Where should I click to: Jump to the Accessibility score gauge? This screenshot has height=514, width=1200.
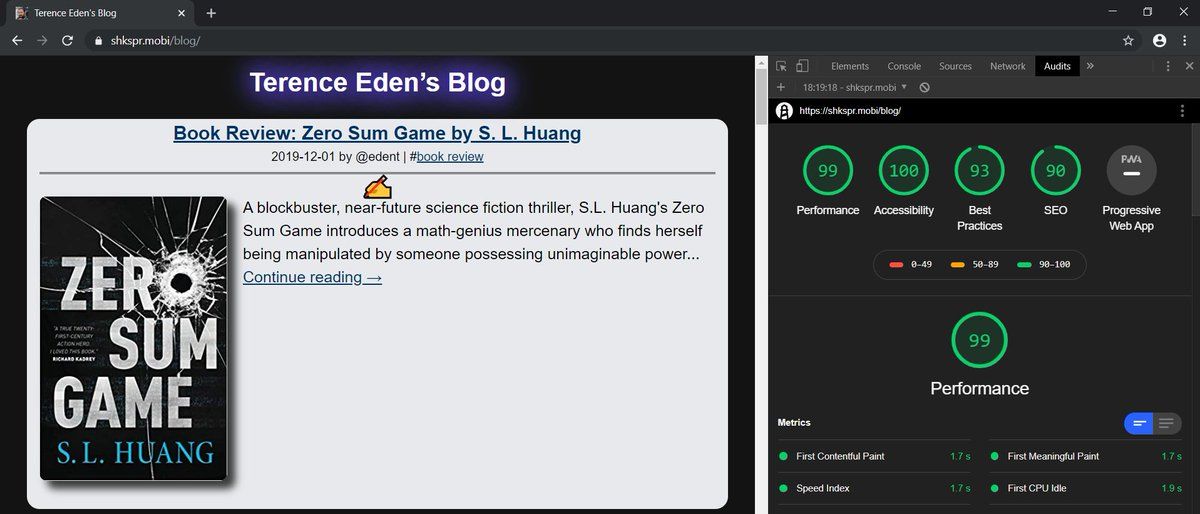[x=903, y=171]
